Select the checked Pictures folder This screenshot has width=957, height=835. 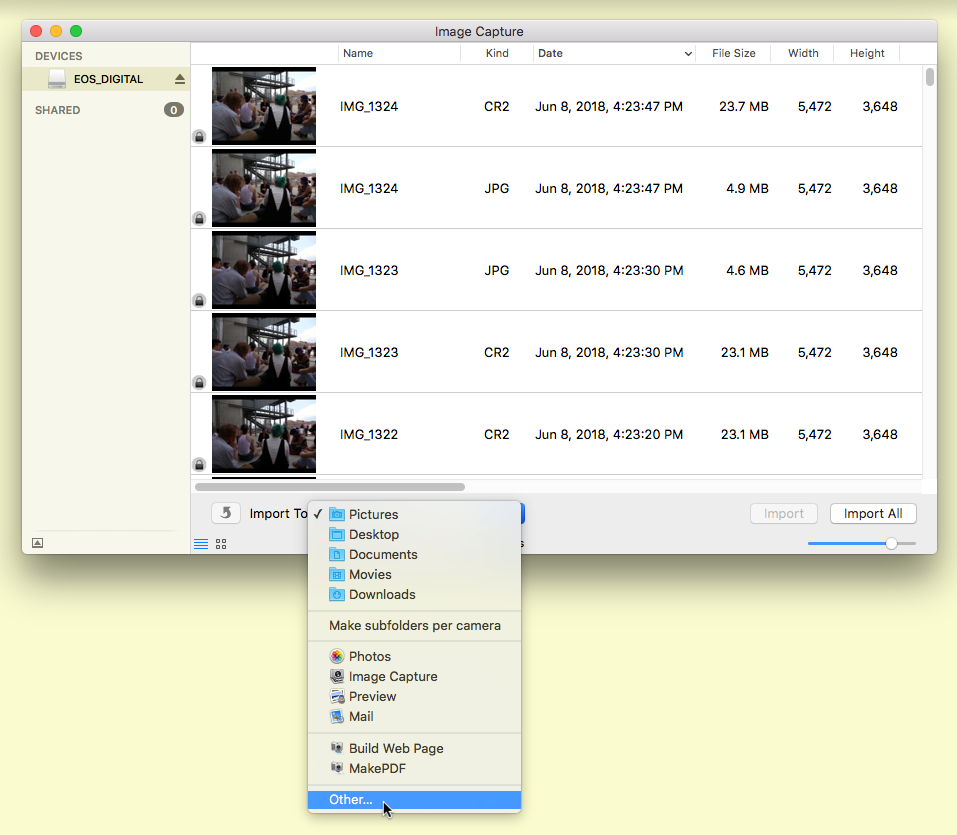coord(373,514)
